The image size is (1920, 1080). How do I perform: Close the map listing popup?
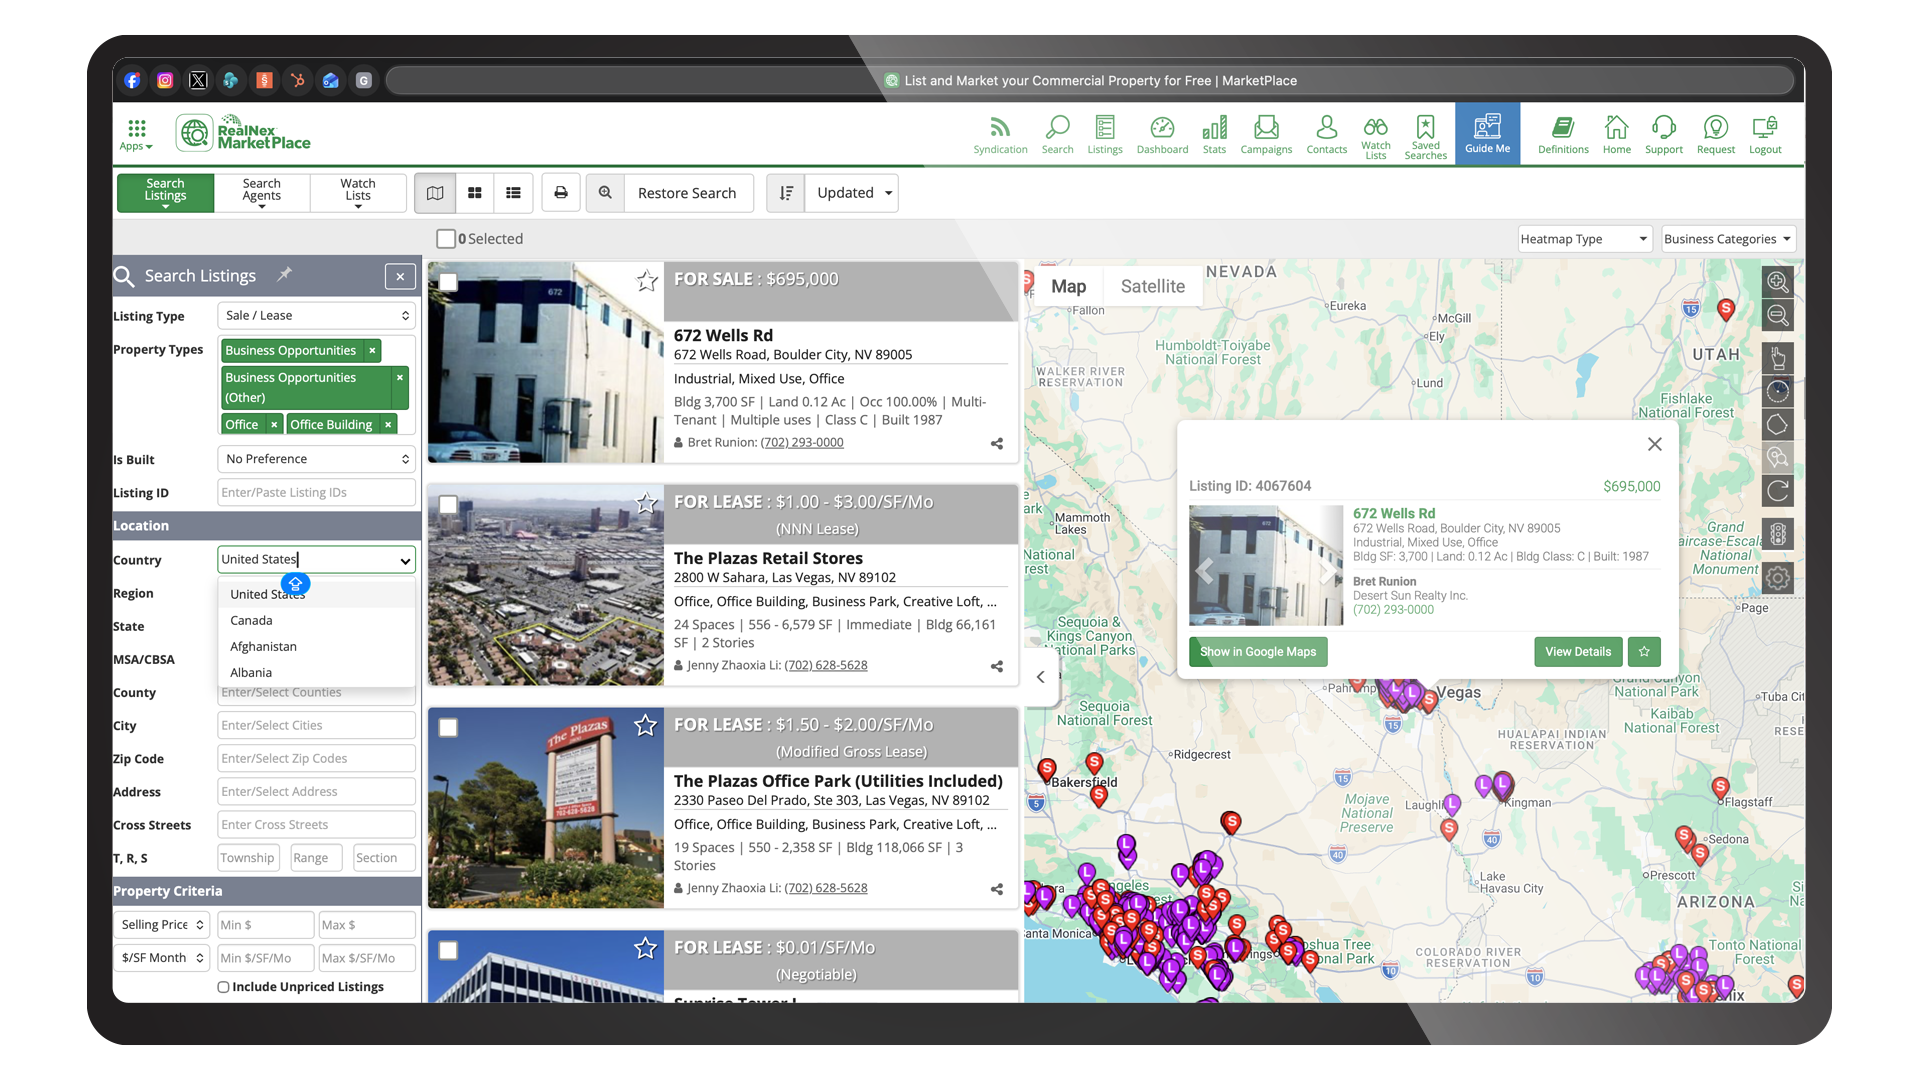tap(1655, 444)
